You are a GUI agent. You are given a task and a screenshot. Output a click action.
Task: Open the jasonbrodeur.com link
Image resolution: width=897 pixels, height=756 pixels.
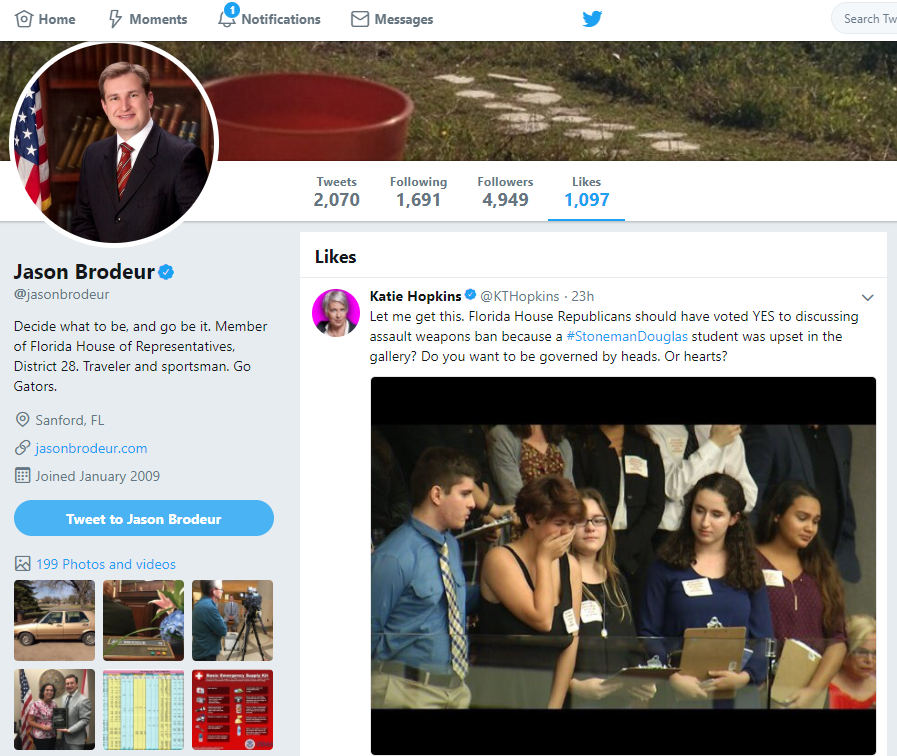(91, 448)
